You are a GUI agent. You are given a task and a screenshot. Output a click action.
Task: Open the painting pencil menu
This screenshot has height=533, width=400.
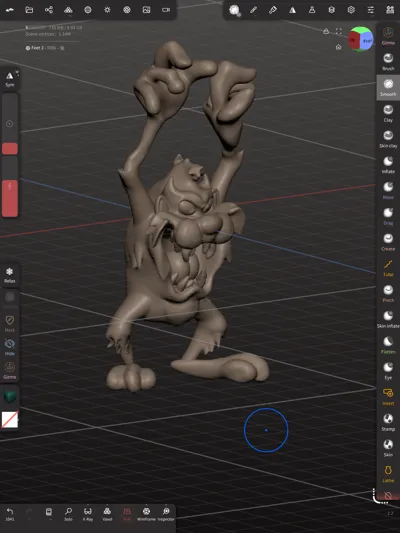[253, 10]
